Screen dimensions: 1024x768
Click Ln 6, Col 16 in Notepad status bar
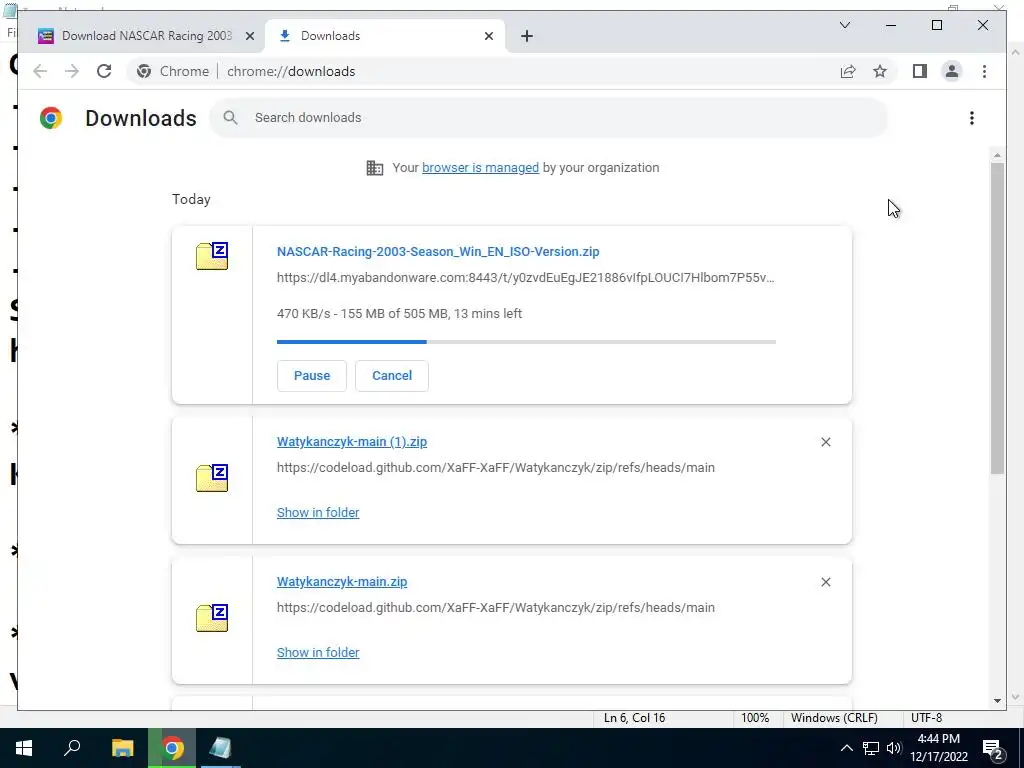[x=634, y=718]
